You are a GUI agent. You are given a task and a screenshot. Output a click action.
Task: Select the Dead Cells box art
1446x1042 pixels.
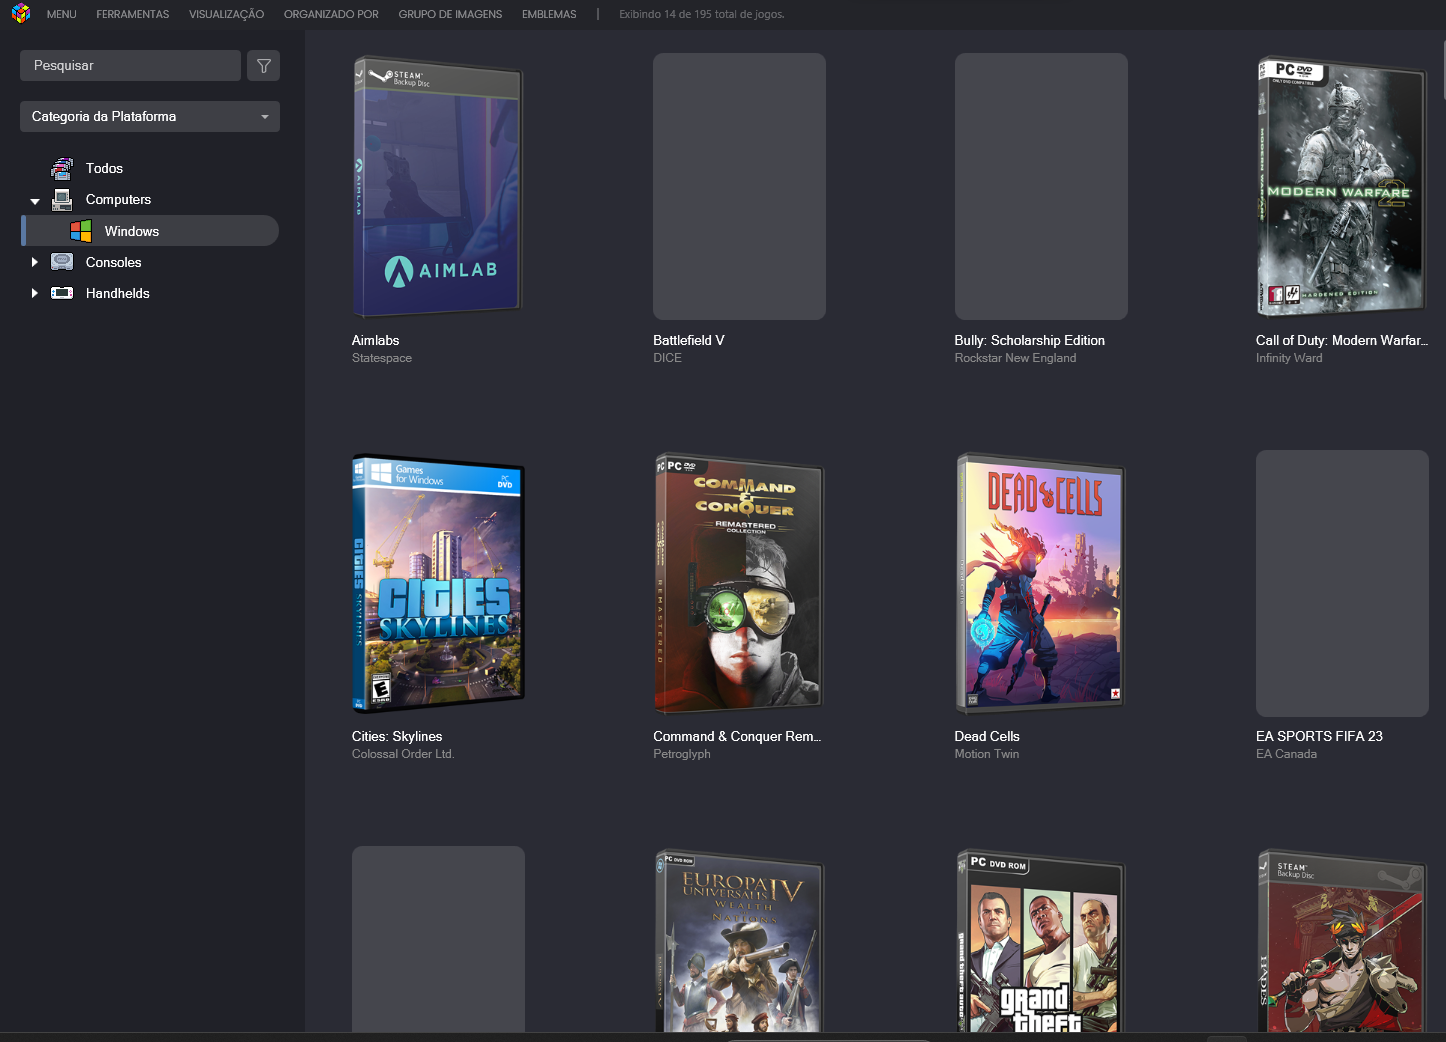coord(1041,583)
